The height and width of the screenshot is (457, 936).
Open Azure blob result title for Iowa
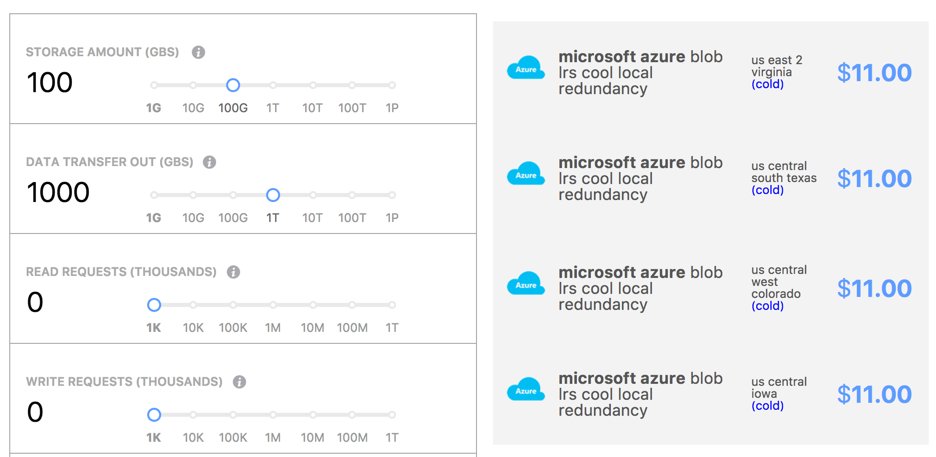tap(641, 394)
